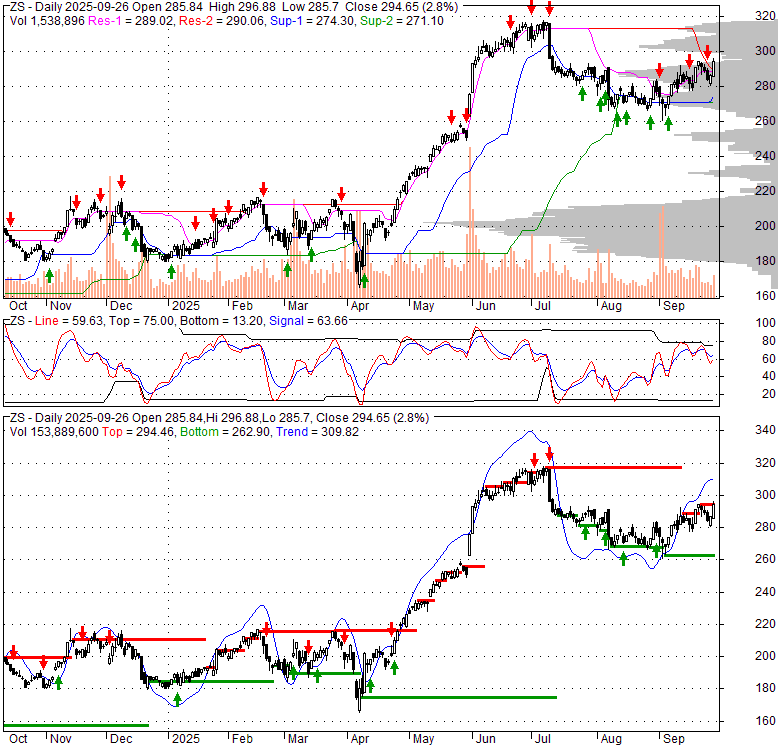780x745 pixels.
Task: Click the 'Vol 153,889,600' text in bottom chart
Action: tap(54, 432)
